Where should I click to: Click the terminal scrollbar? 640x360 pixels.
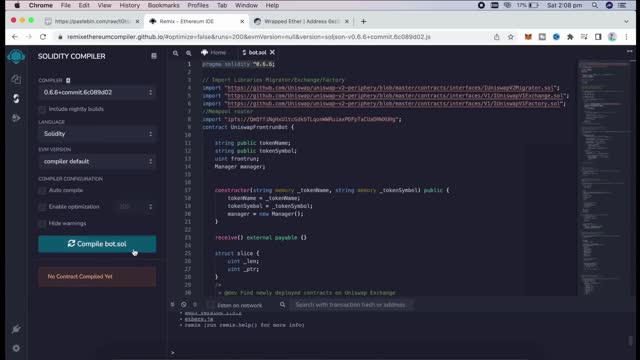coord(631,340)
